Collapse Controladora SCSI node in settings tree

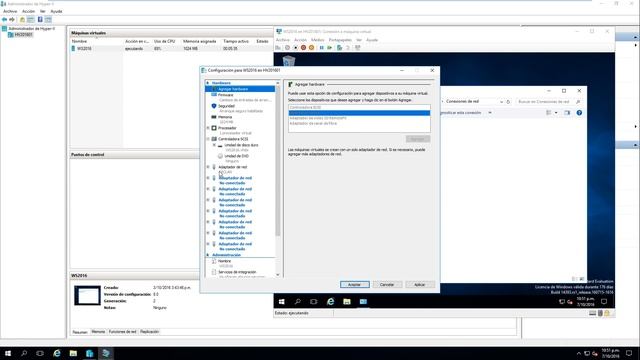(x=208, y=139)
